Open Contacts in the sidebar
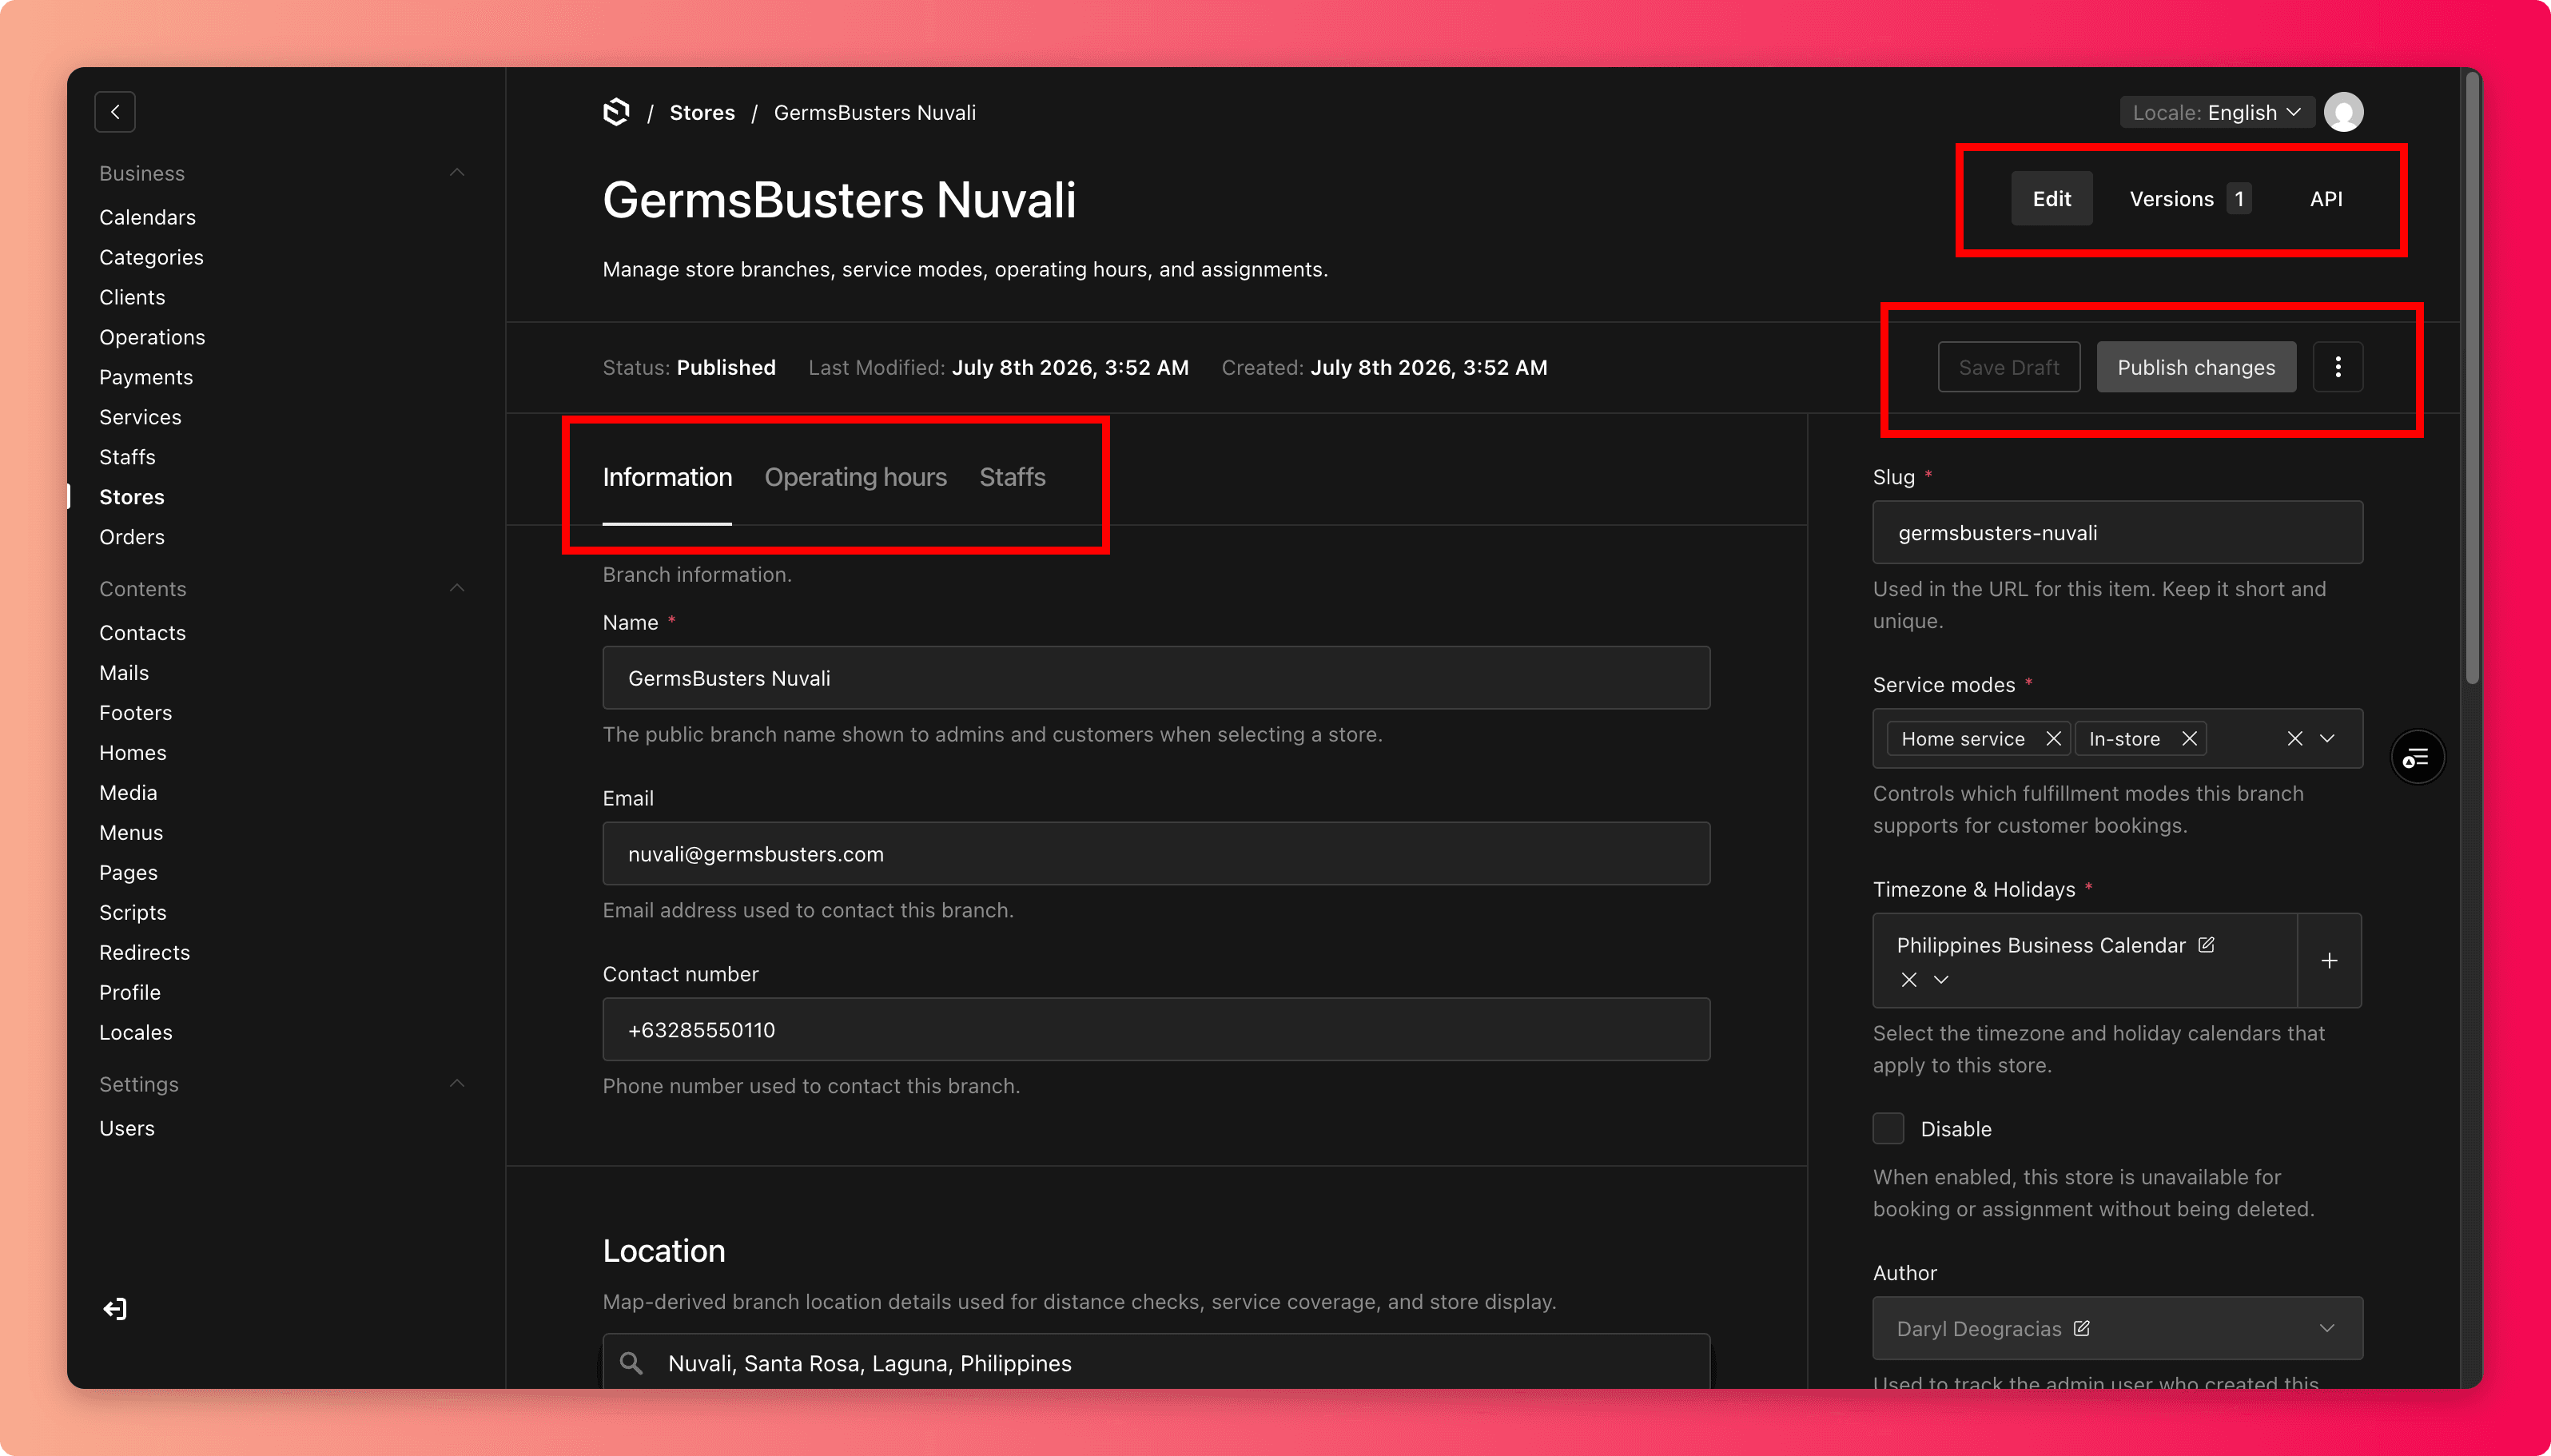This screenshot has height=1456, width=2551. (x=142, y=633)
